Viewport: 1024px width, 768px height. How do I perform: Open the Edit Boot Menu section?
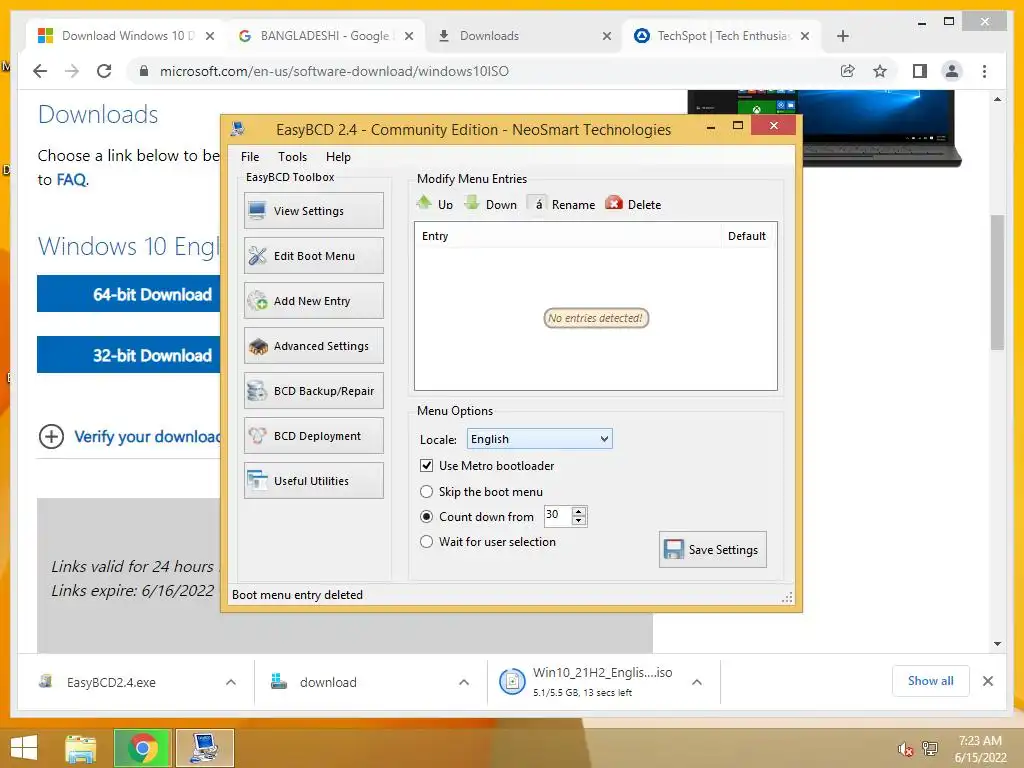coord(313,255)
